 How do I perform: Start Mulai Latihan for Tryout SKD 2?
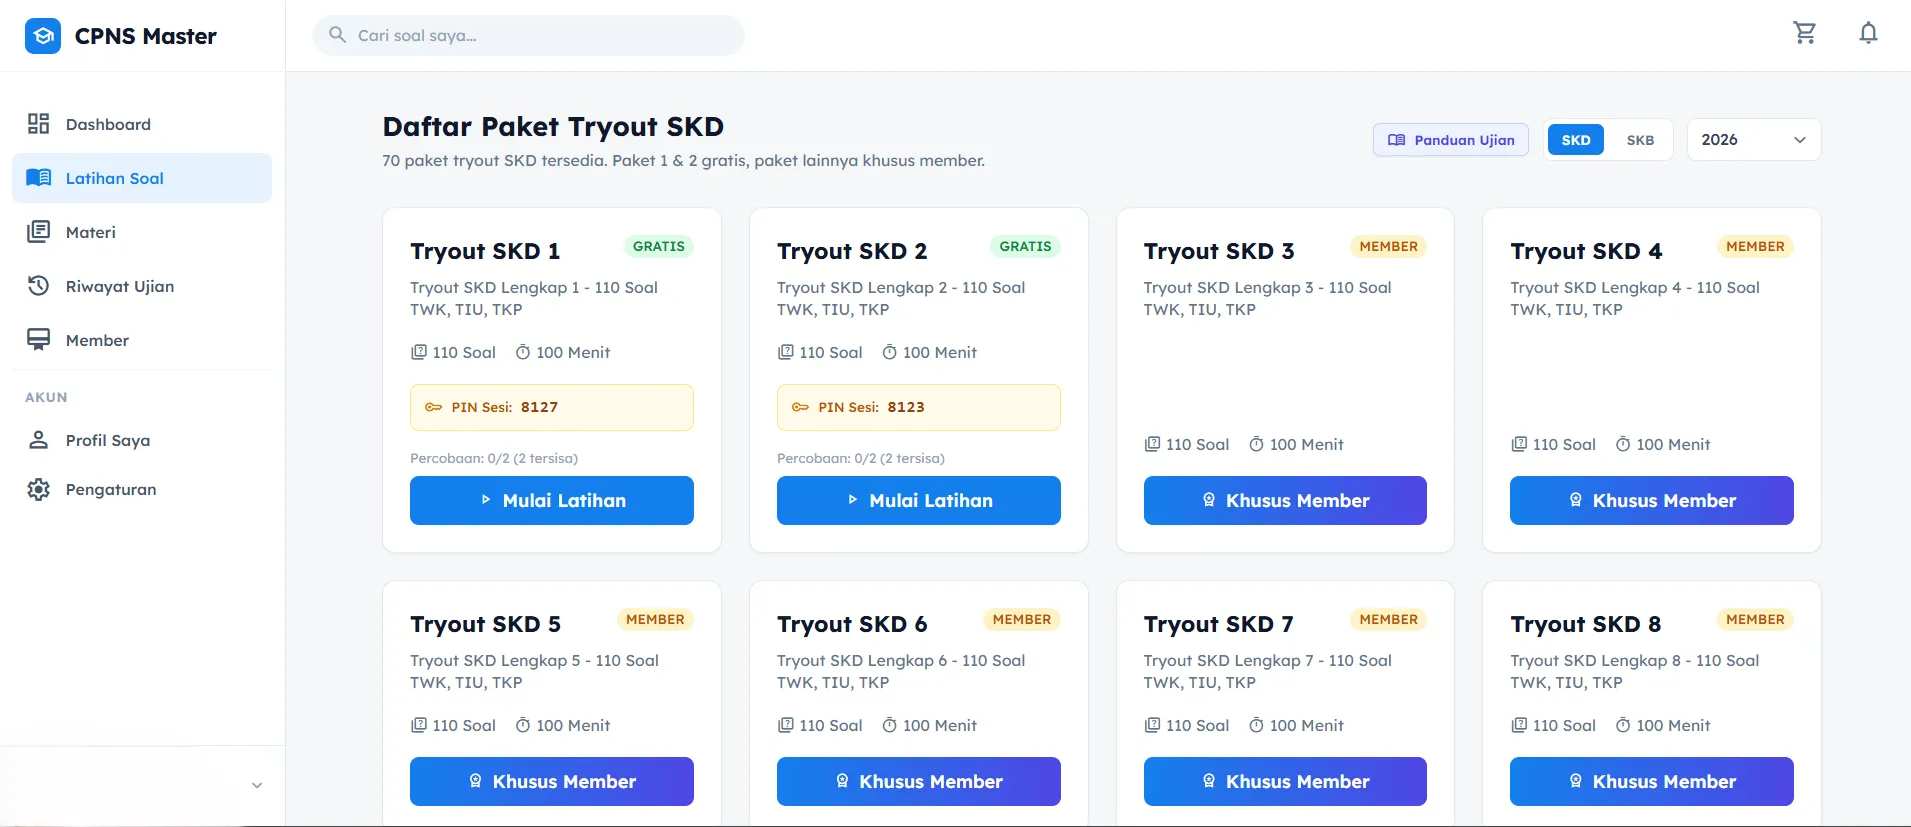pos(919,500)
